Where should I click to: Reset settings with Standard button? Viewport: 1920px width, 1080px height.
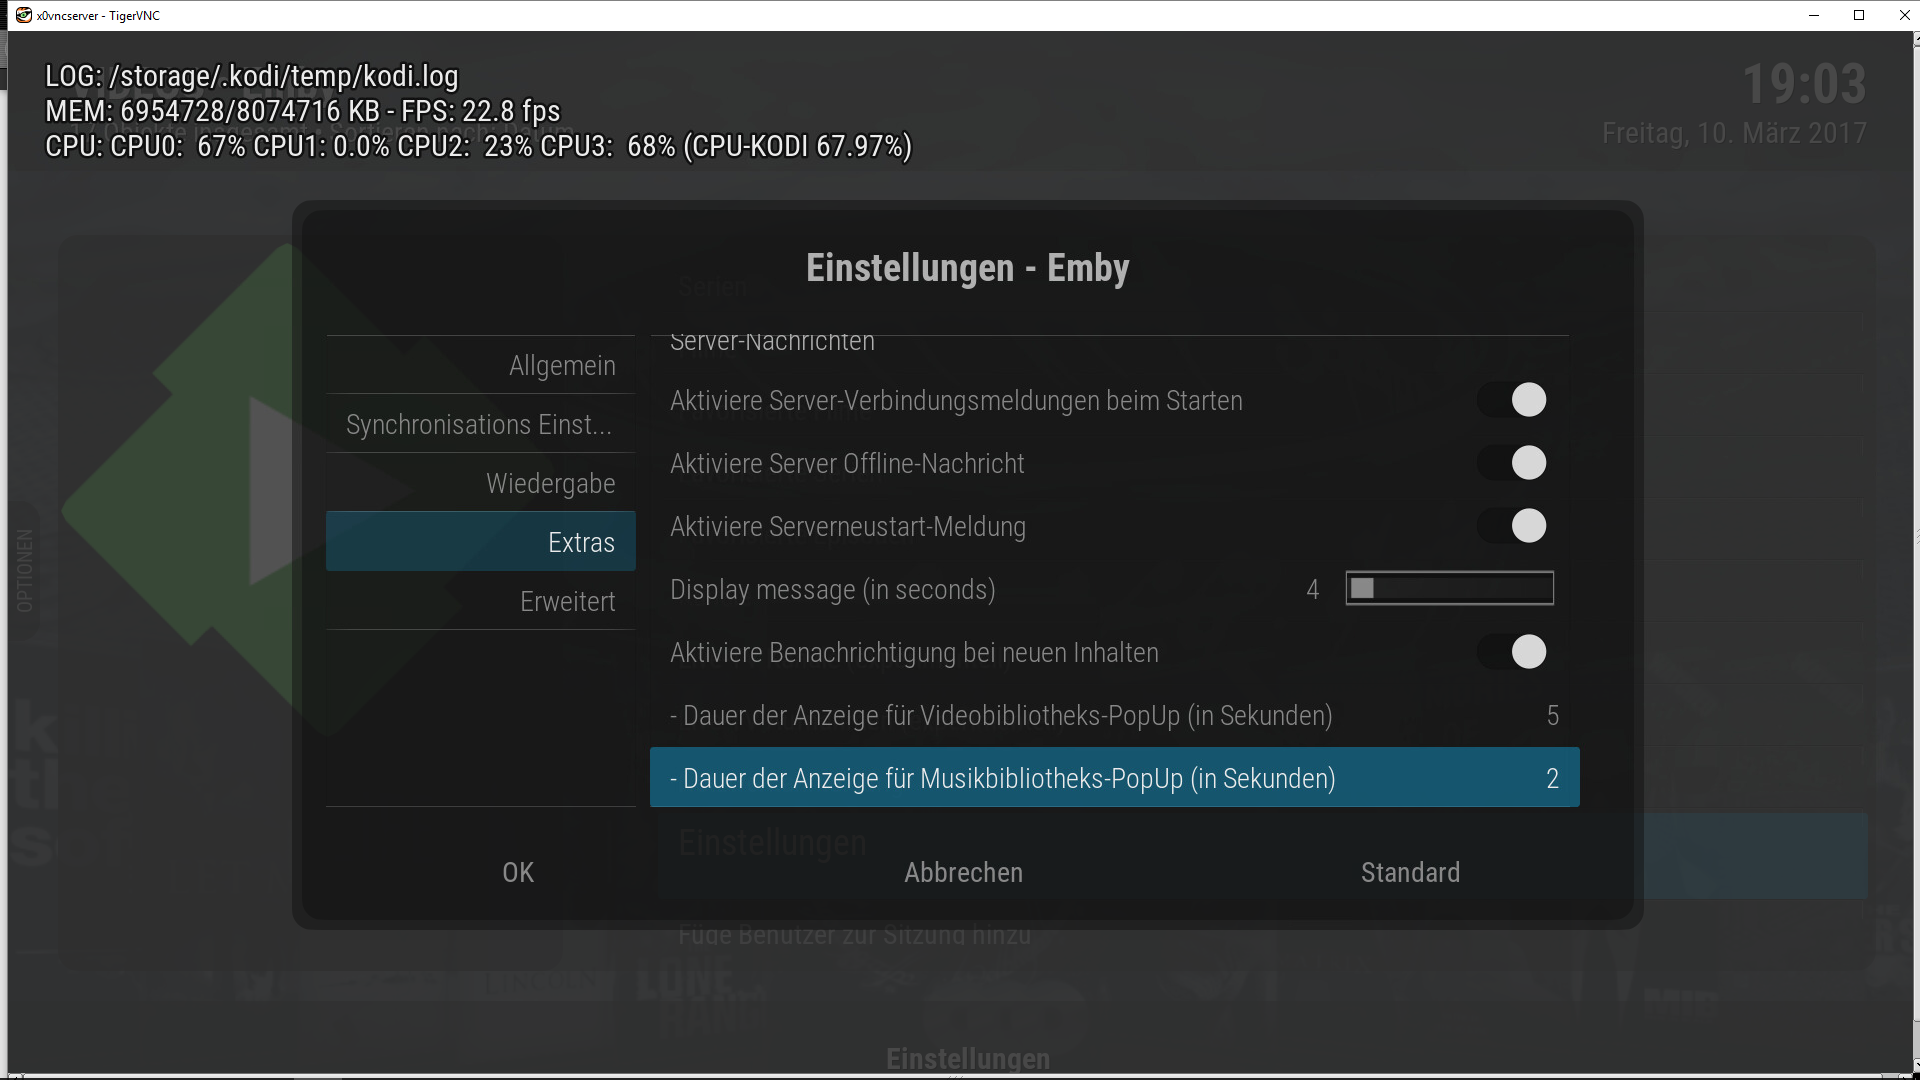[x=1410, y=872]
